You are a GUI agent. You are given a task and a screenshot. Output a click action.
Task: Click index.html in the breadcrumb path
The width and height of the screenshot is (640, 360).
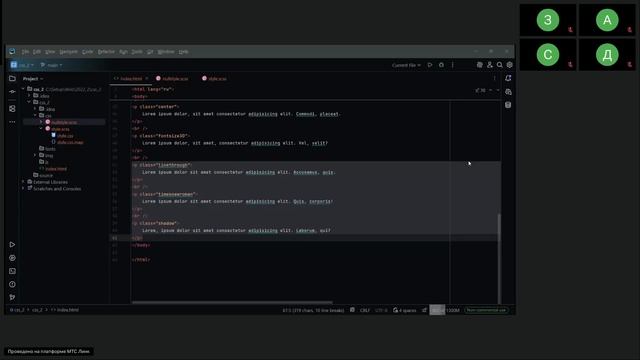[65, 310]
